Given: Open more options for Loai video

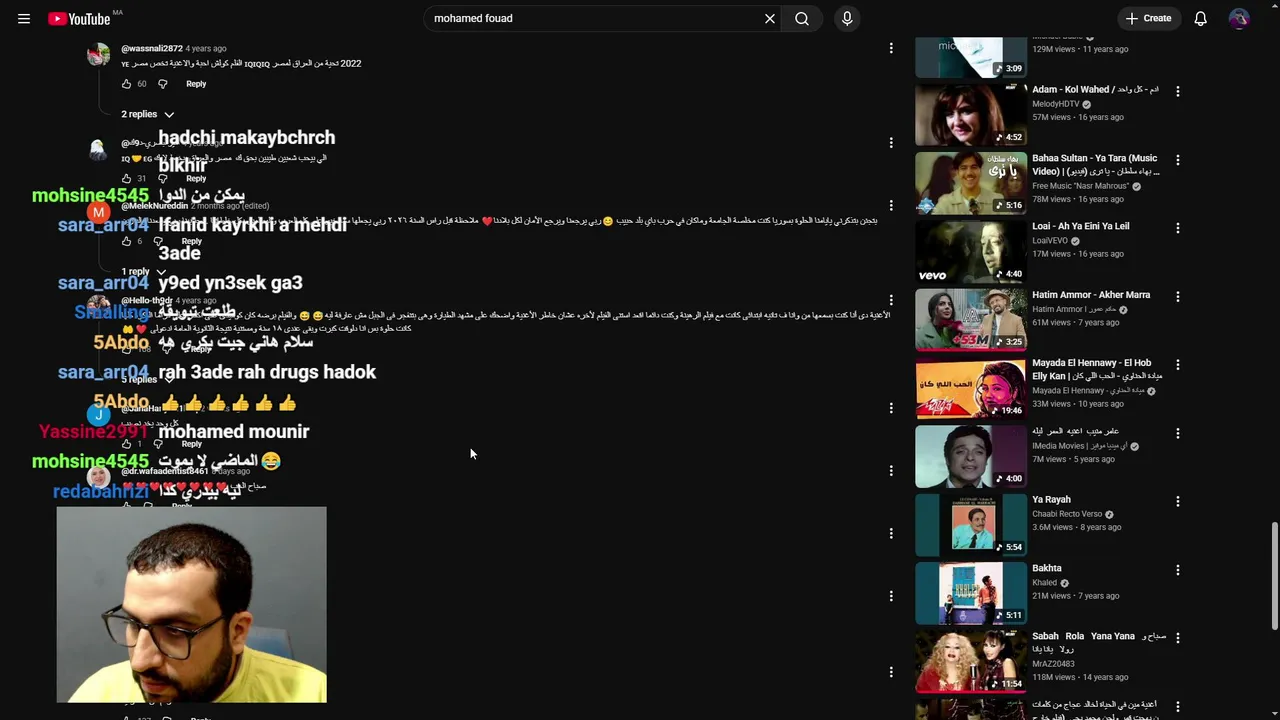Looking at the screenshot, I should point(1177,228).
